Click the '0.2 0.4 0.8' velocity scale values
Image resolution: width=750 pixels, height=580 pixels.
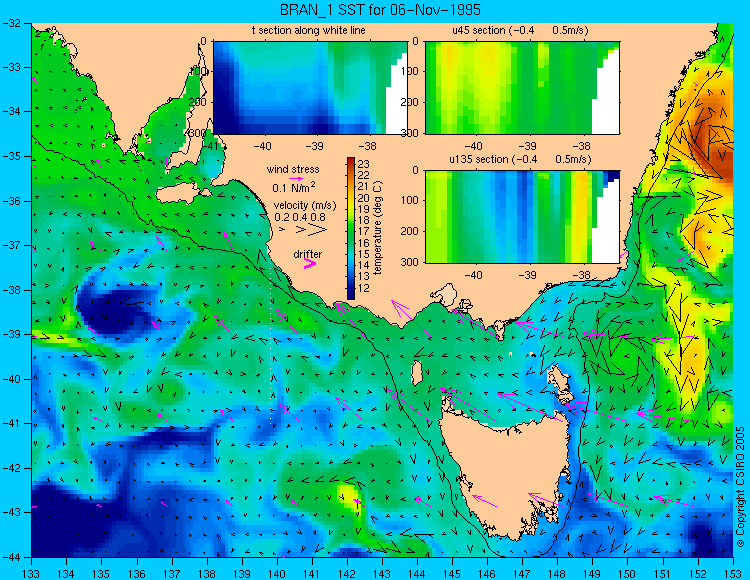click(x=300, y=217)
